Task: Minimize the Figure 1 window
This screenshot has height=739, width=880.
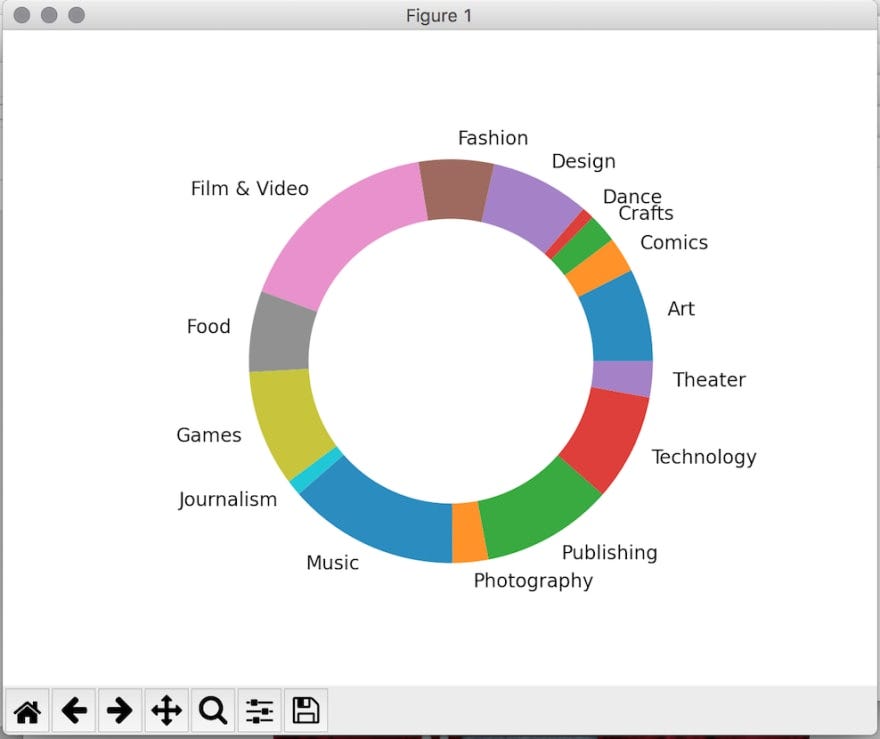Action: pyautogui.click(x=49, y=15)
